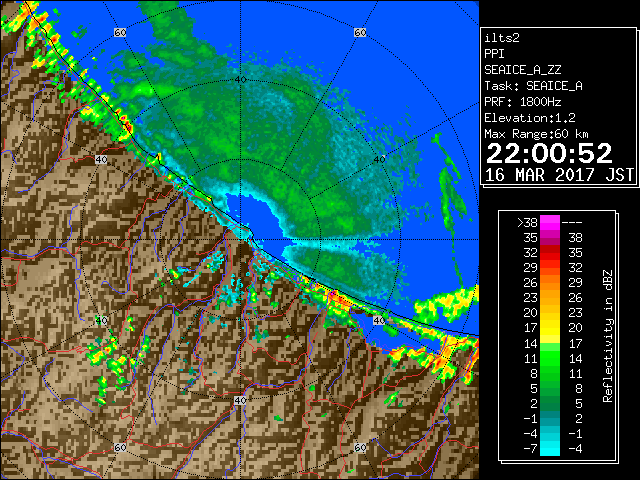Click the 40 km label due north

(x=240, y=80)
